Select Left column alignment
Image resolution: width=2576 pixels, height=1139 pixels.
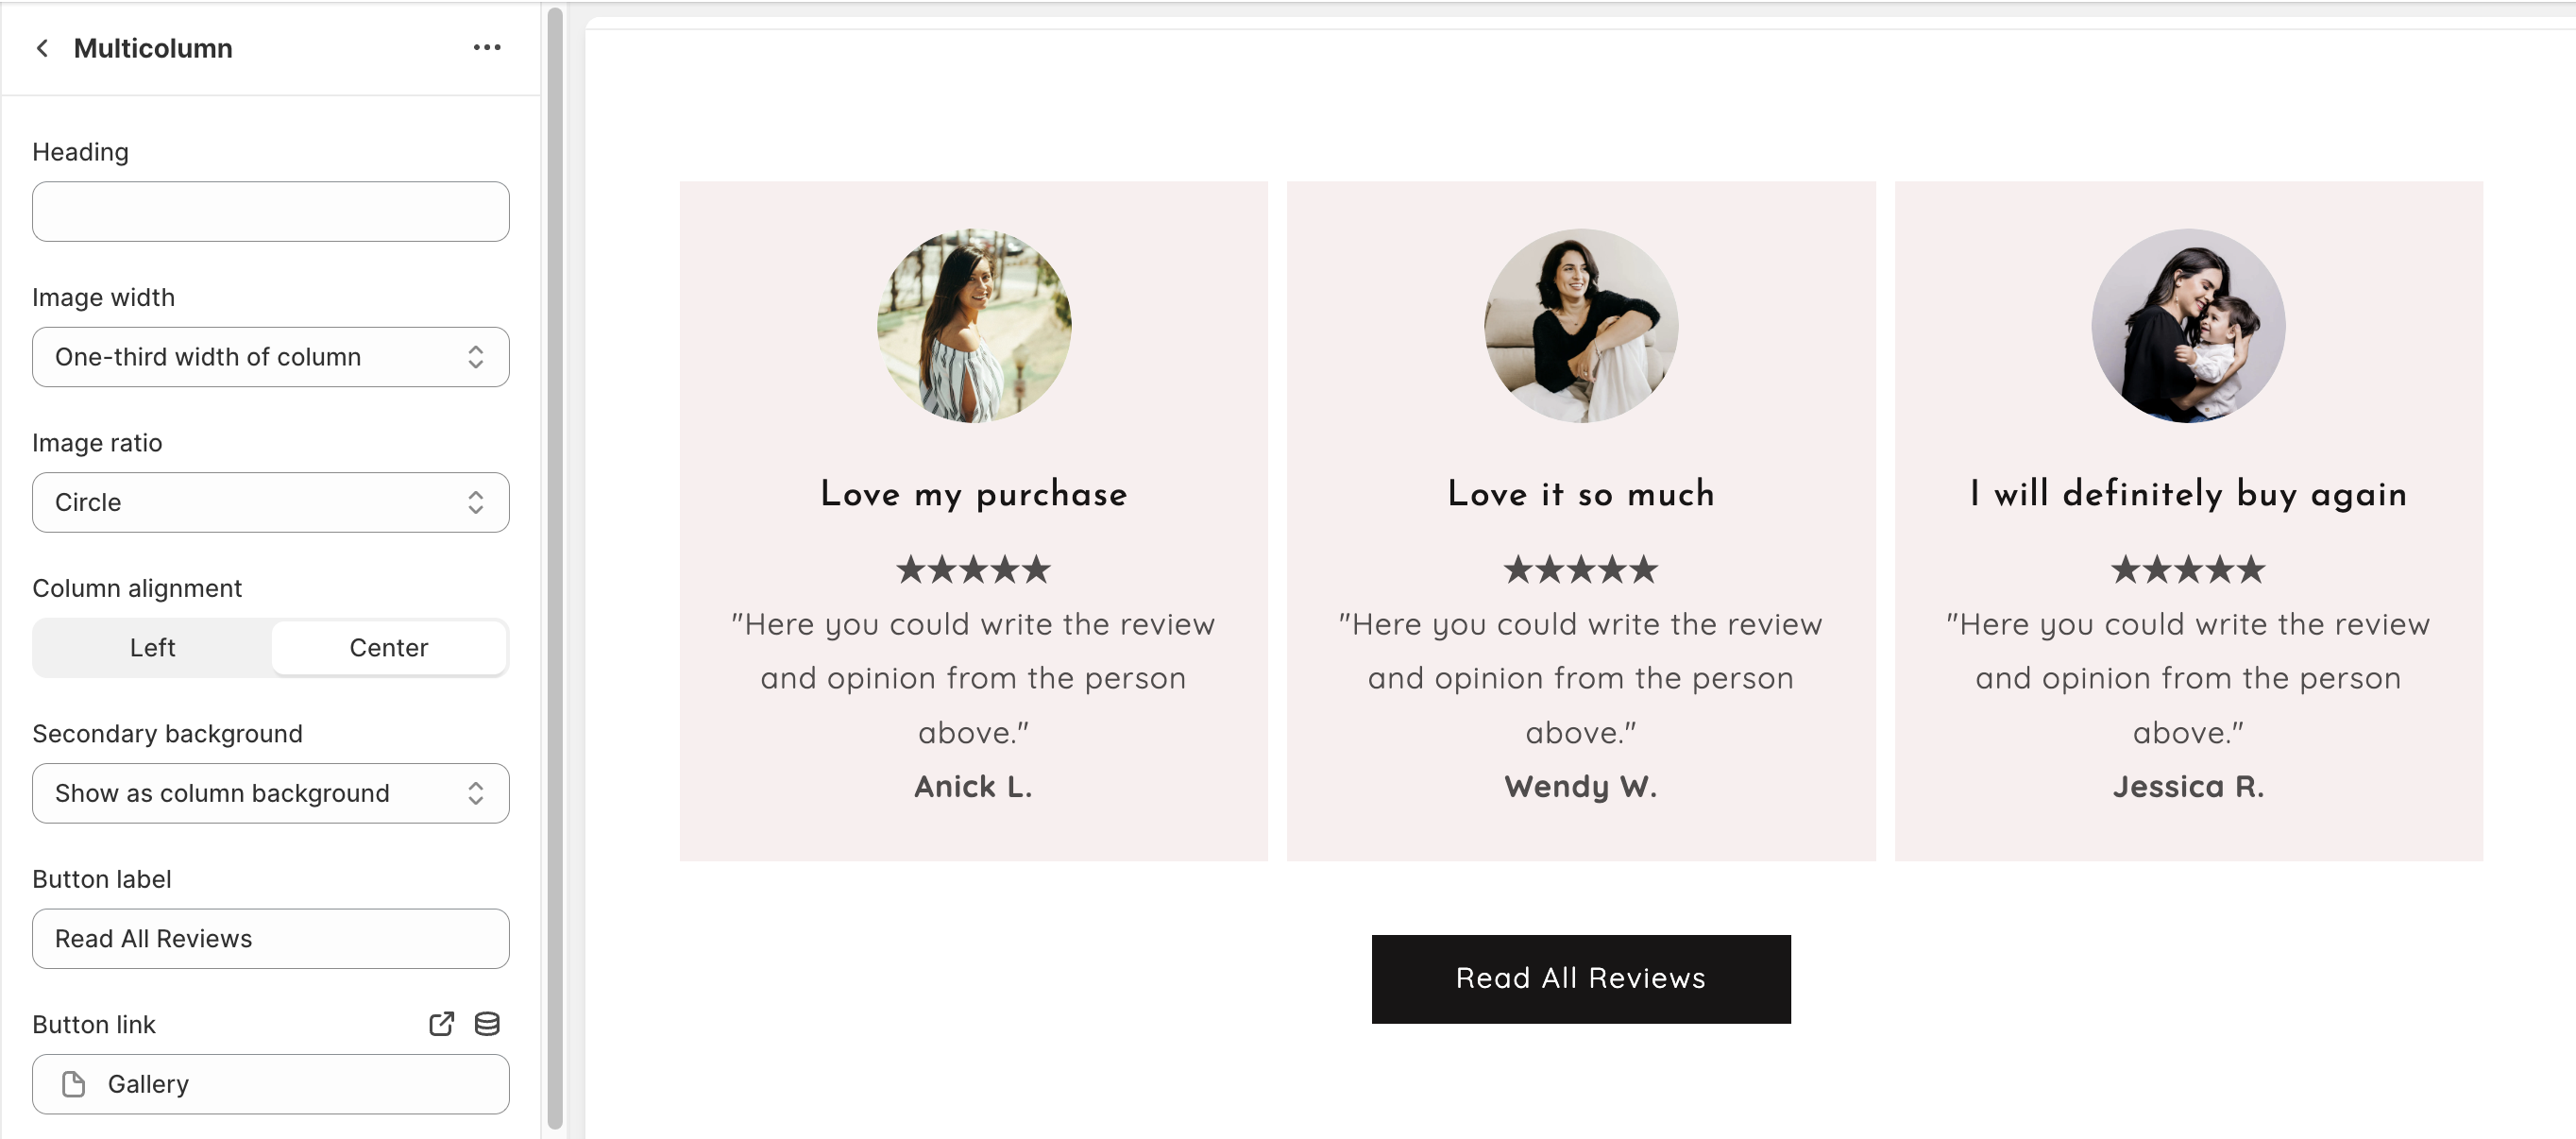(152, 648)
